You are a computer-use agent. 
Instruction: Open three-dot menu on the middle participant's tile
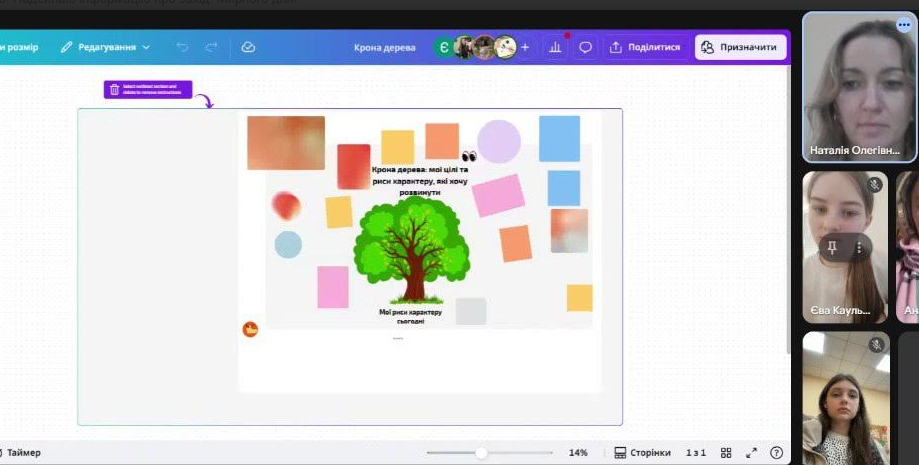[x=858, y=246]
